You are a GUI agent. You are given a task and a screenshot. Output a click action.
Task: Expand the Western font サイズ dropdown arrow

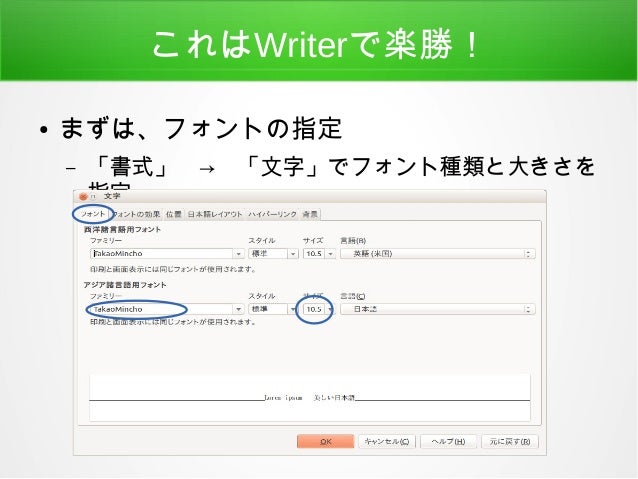tap(330, 254)
